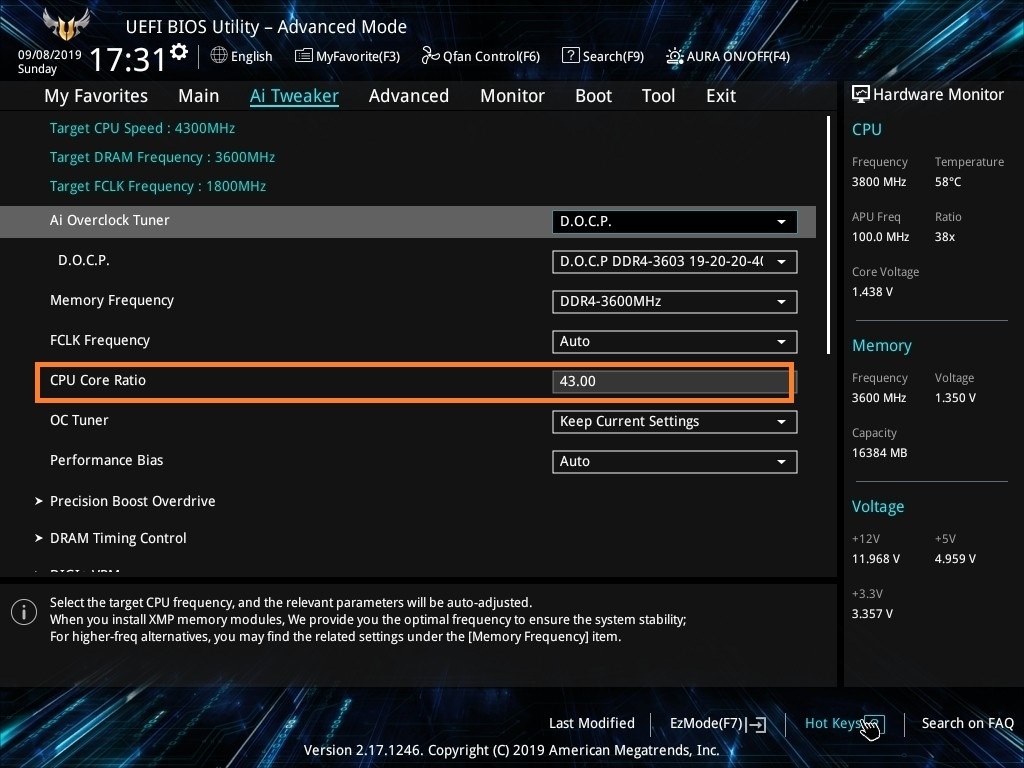Viewport: 1024px width, 768px height.
Task: Go to Exit tab
Action: coord(721,96)
